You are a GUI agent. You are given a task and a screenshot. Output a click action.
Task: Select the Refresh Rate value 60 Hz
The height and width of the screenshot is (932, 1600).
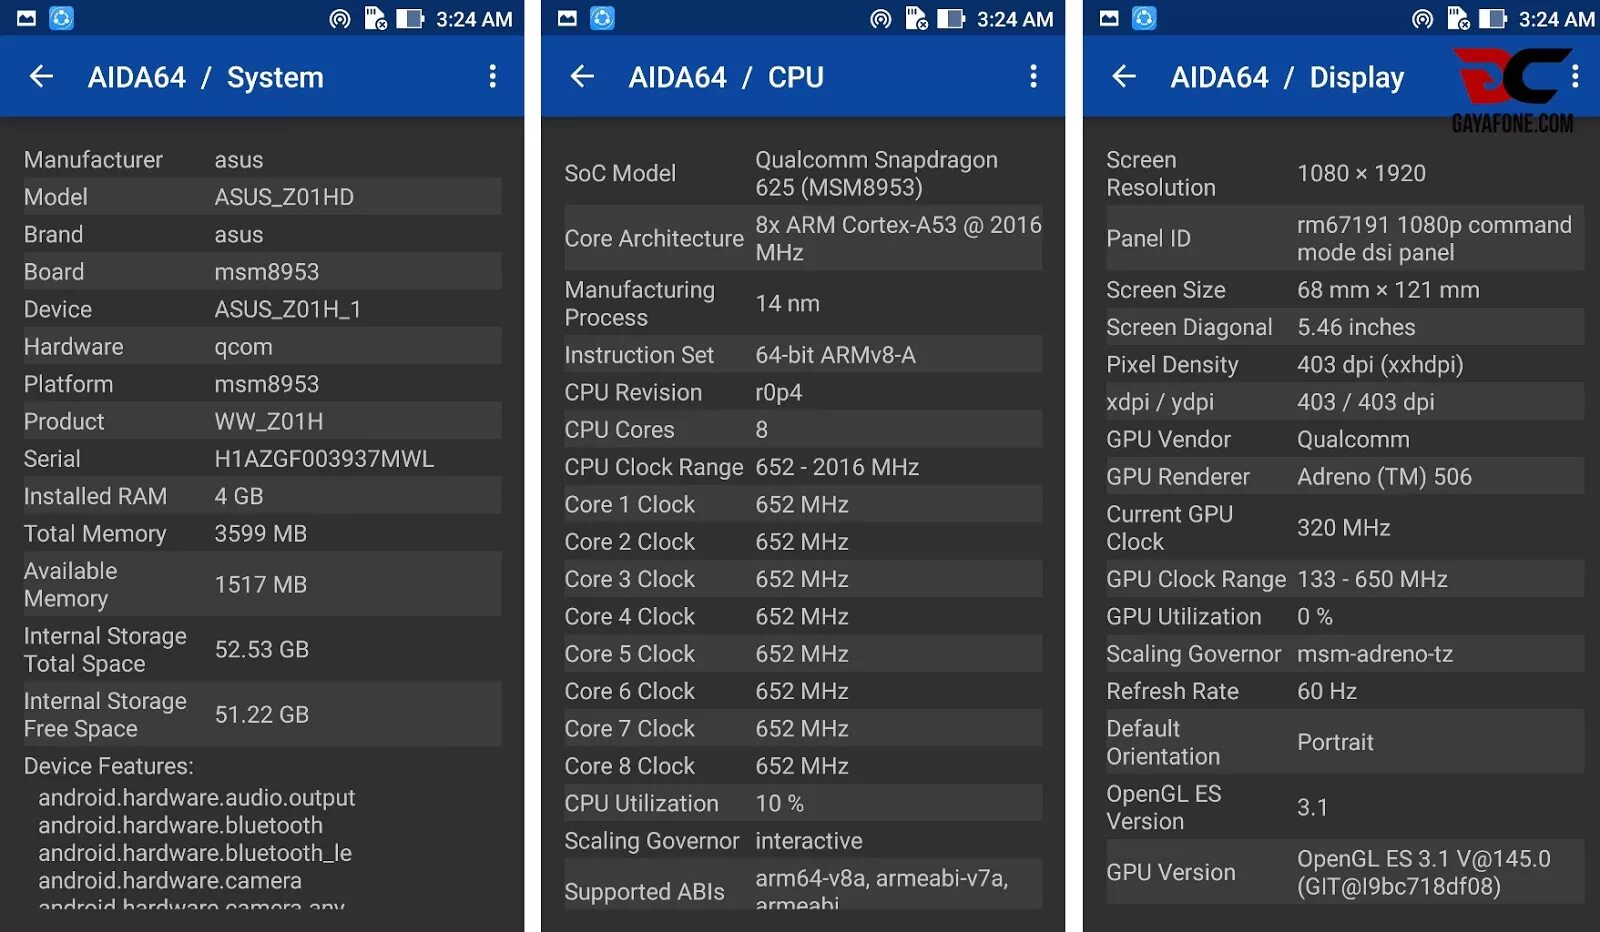[x=1327, y=691]
